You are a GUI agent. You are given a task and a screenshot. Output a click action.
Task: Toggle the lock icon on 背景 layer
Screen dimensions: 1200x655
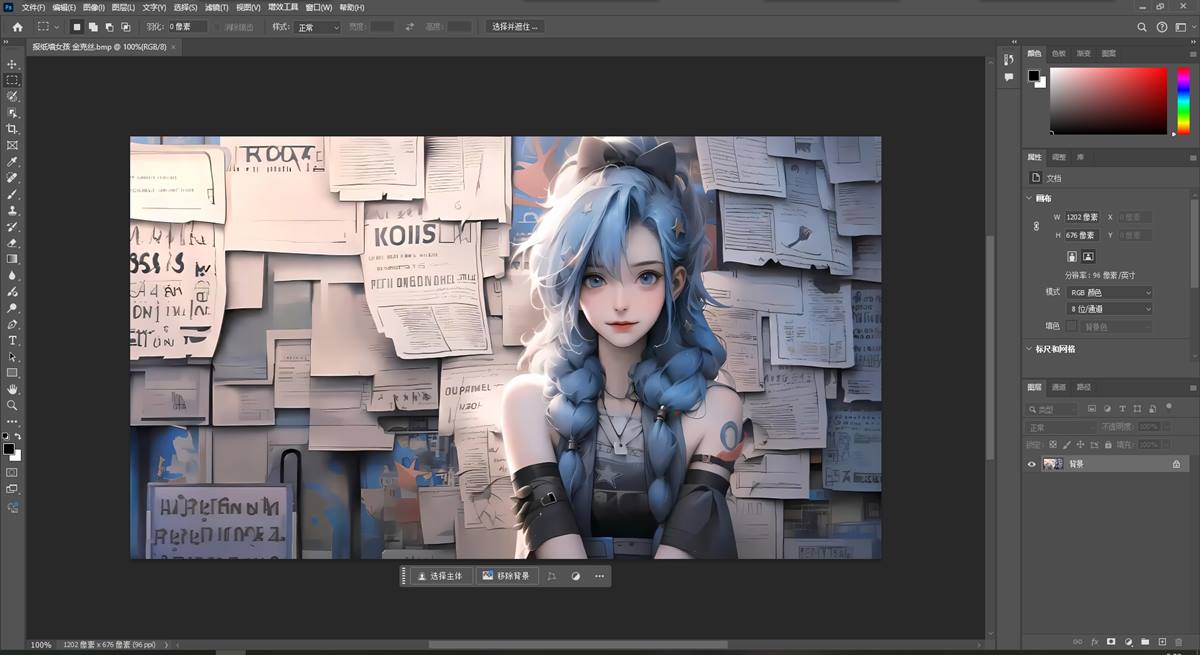coord(1176,464)
